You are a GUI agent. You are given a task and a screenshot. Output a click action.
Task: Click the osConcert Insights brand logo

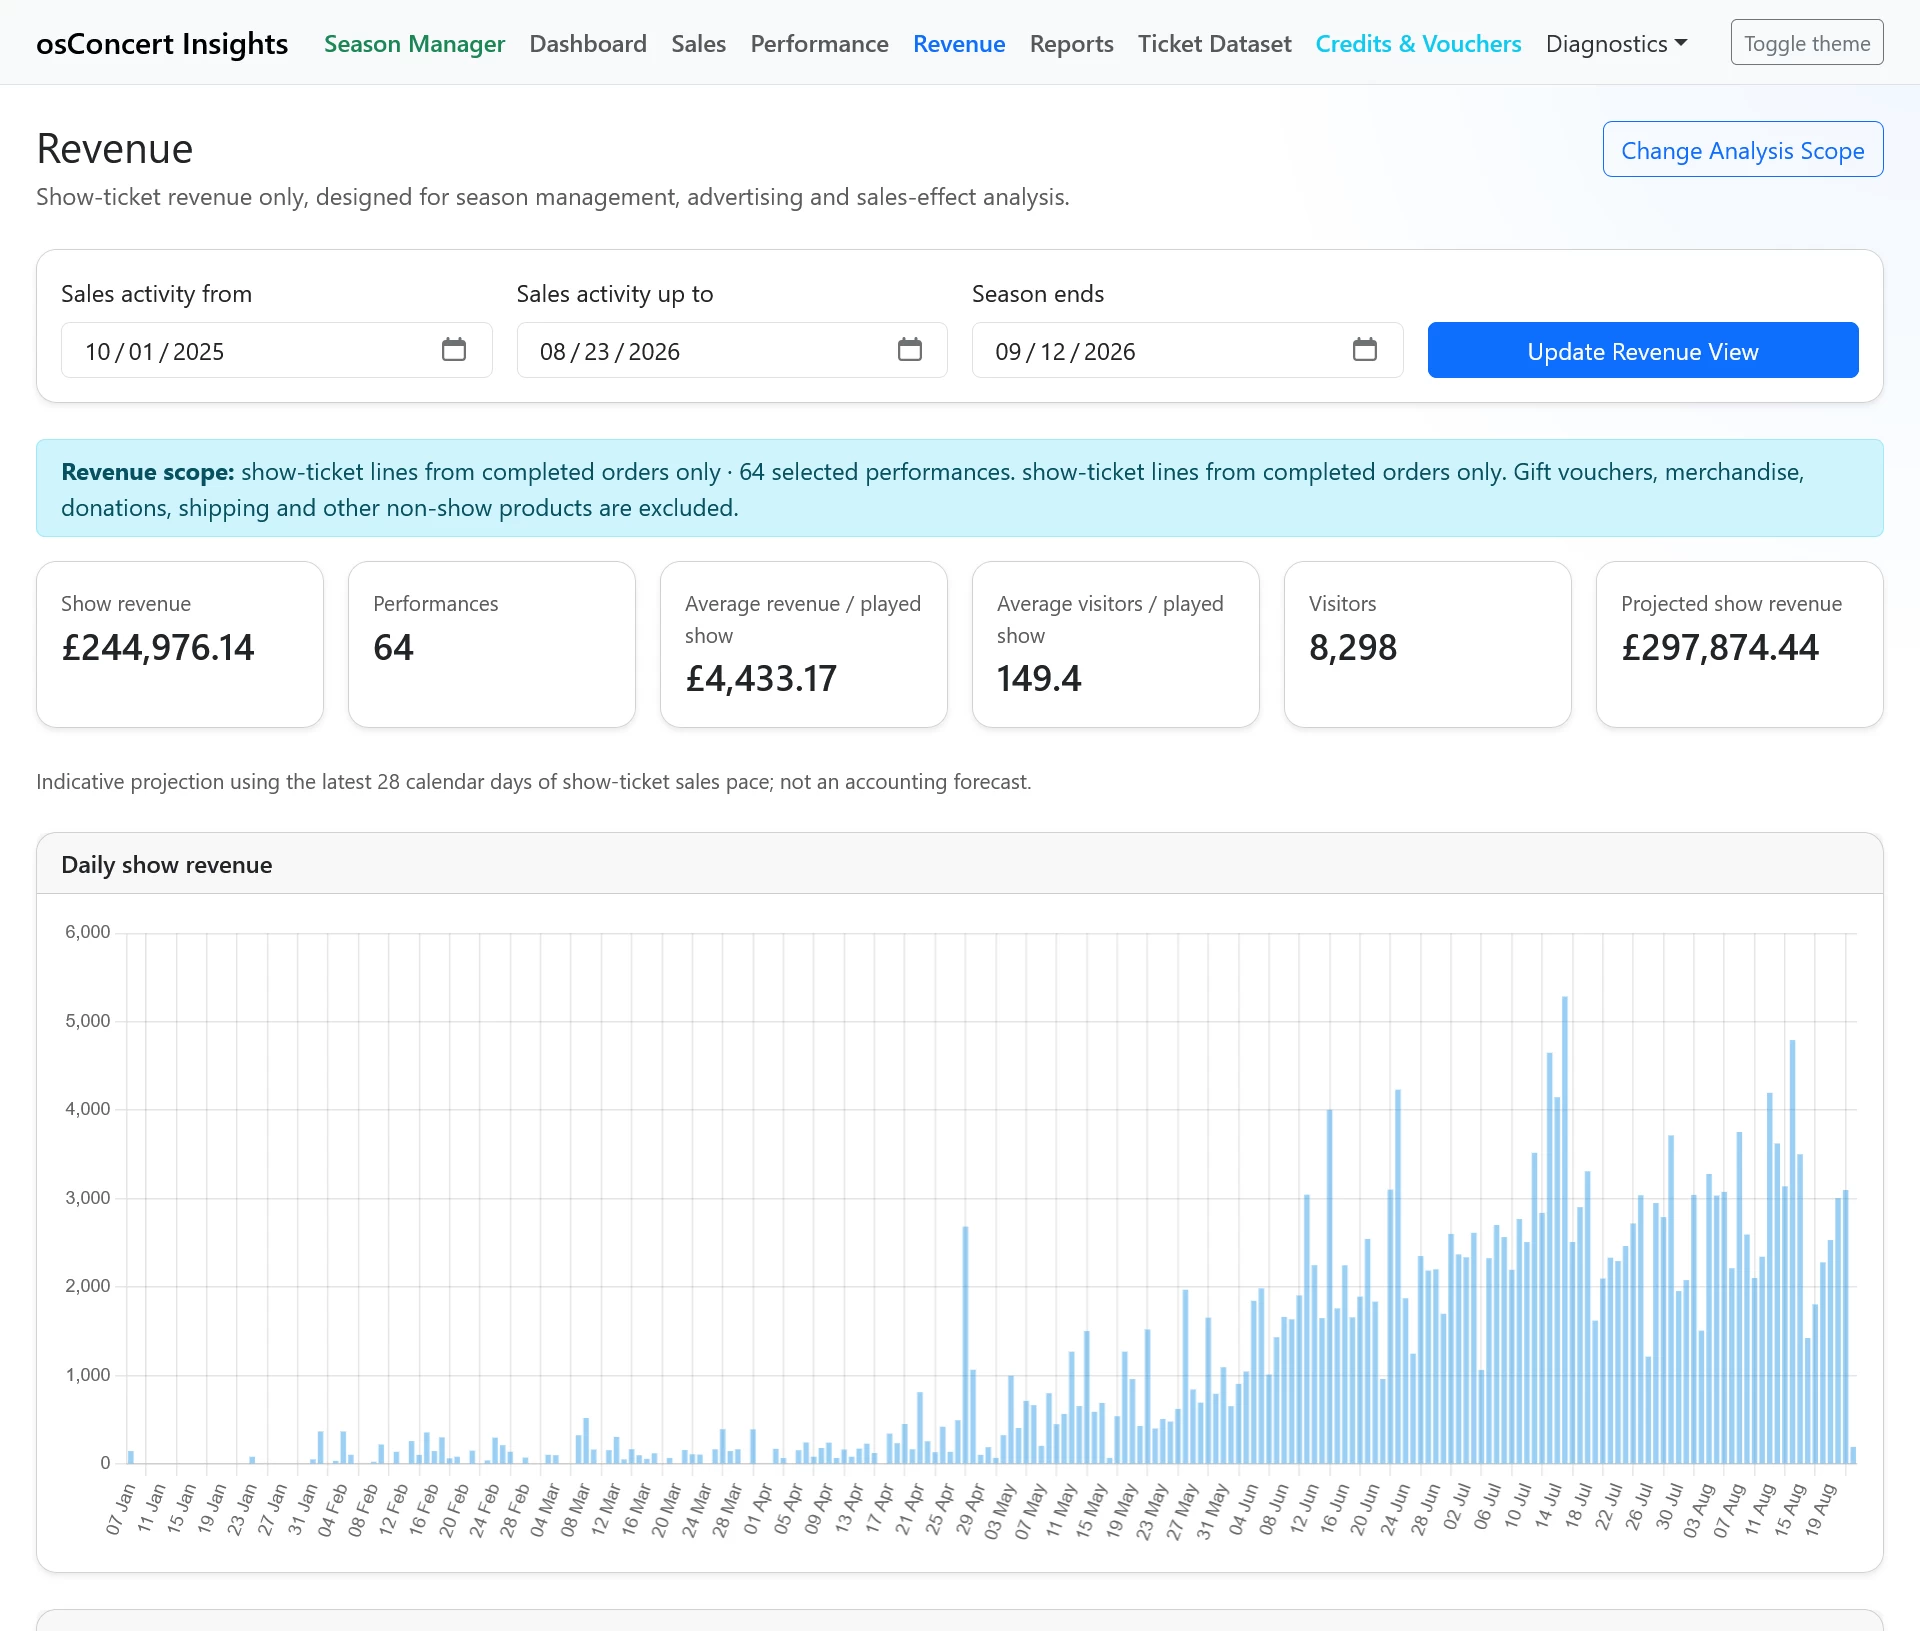pos(162,44)
